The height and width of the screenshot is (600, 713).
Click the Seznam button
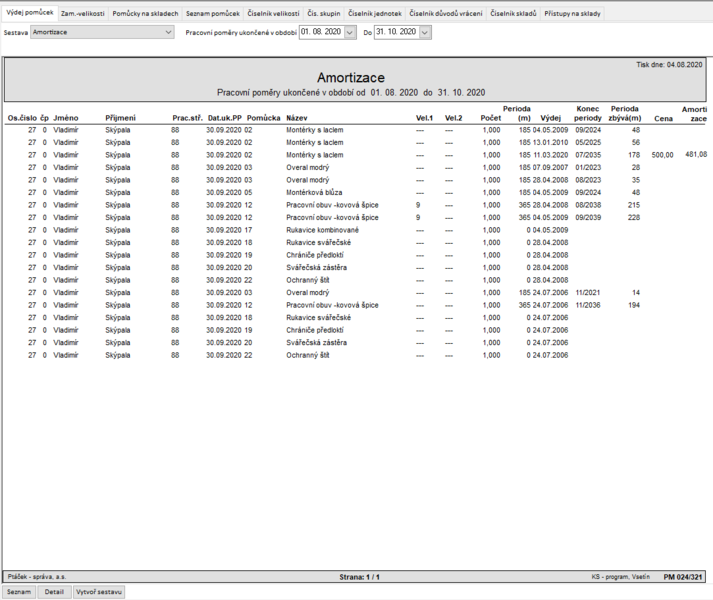[x=19, y=592]
